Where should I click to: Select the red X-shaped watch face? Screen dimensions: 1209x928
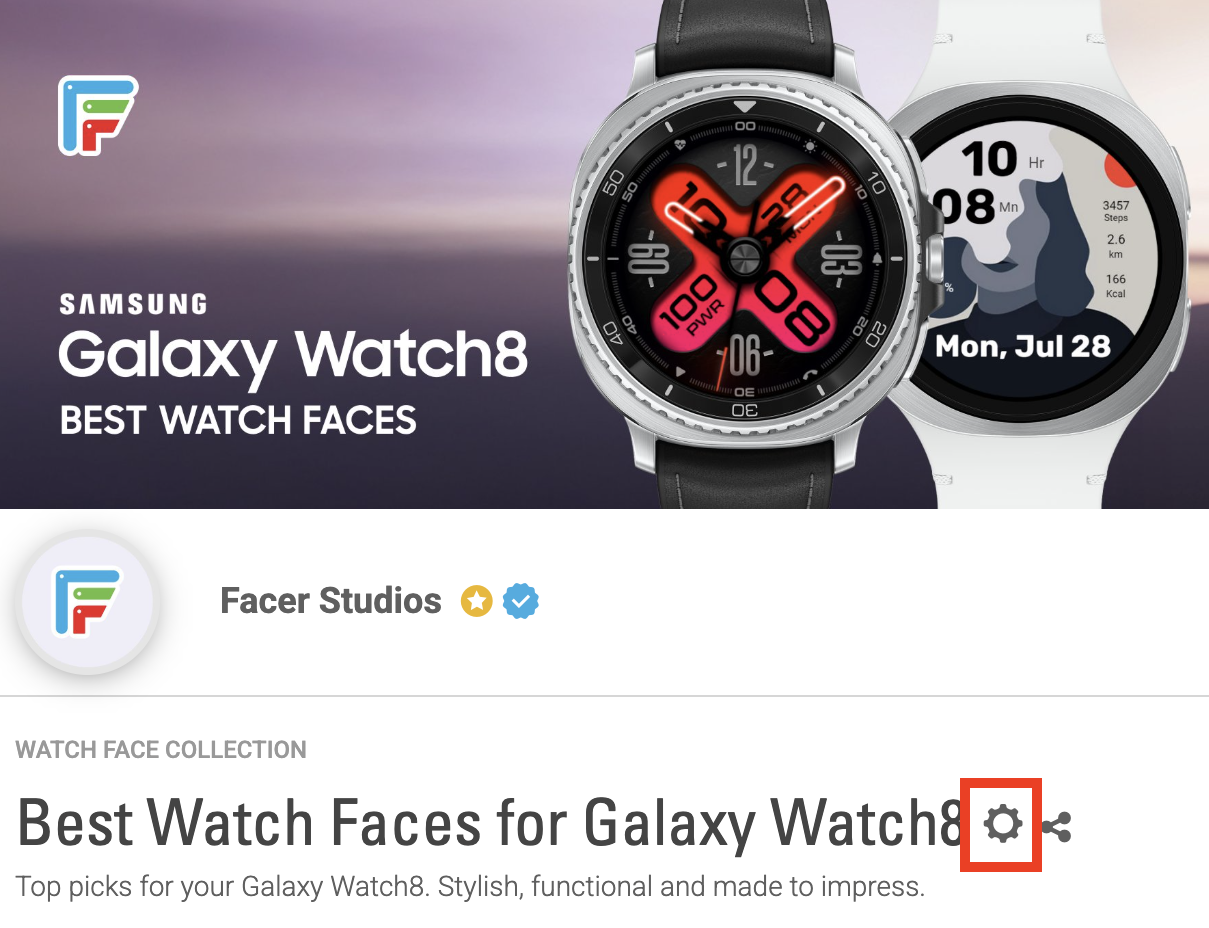click(x=745, y=256)
